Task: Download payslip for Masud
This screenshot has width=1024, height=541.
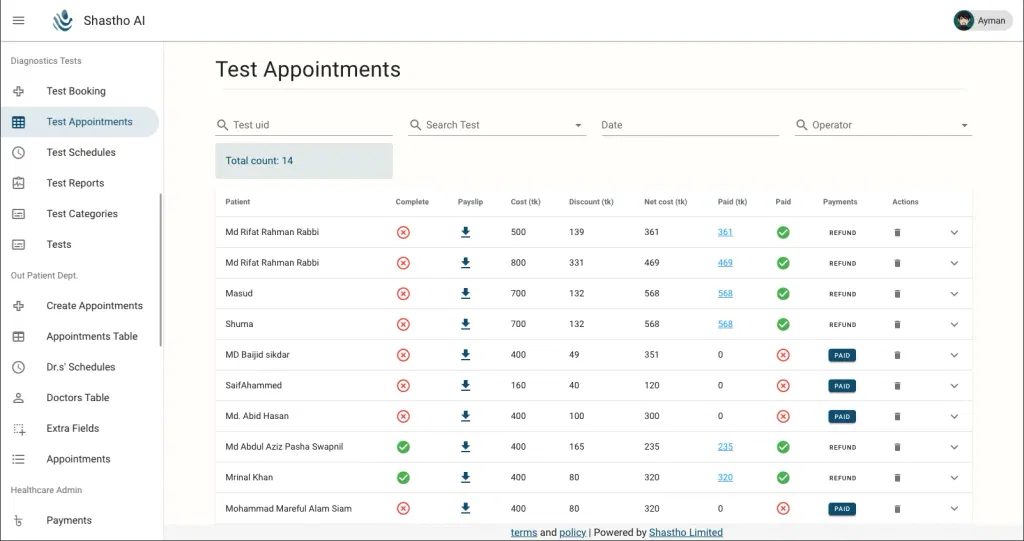Action: (x=465, y=294)
